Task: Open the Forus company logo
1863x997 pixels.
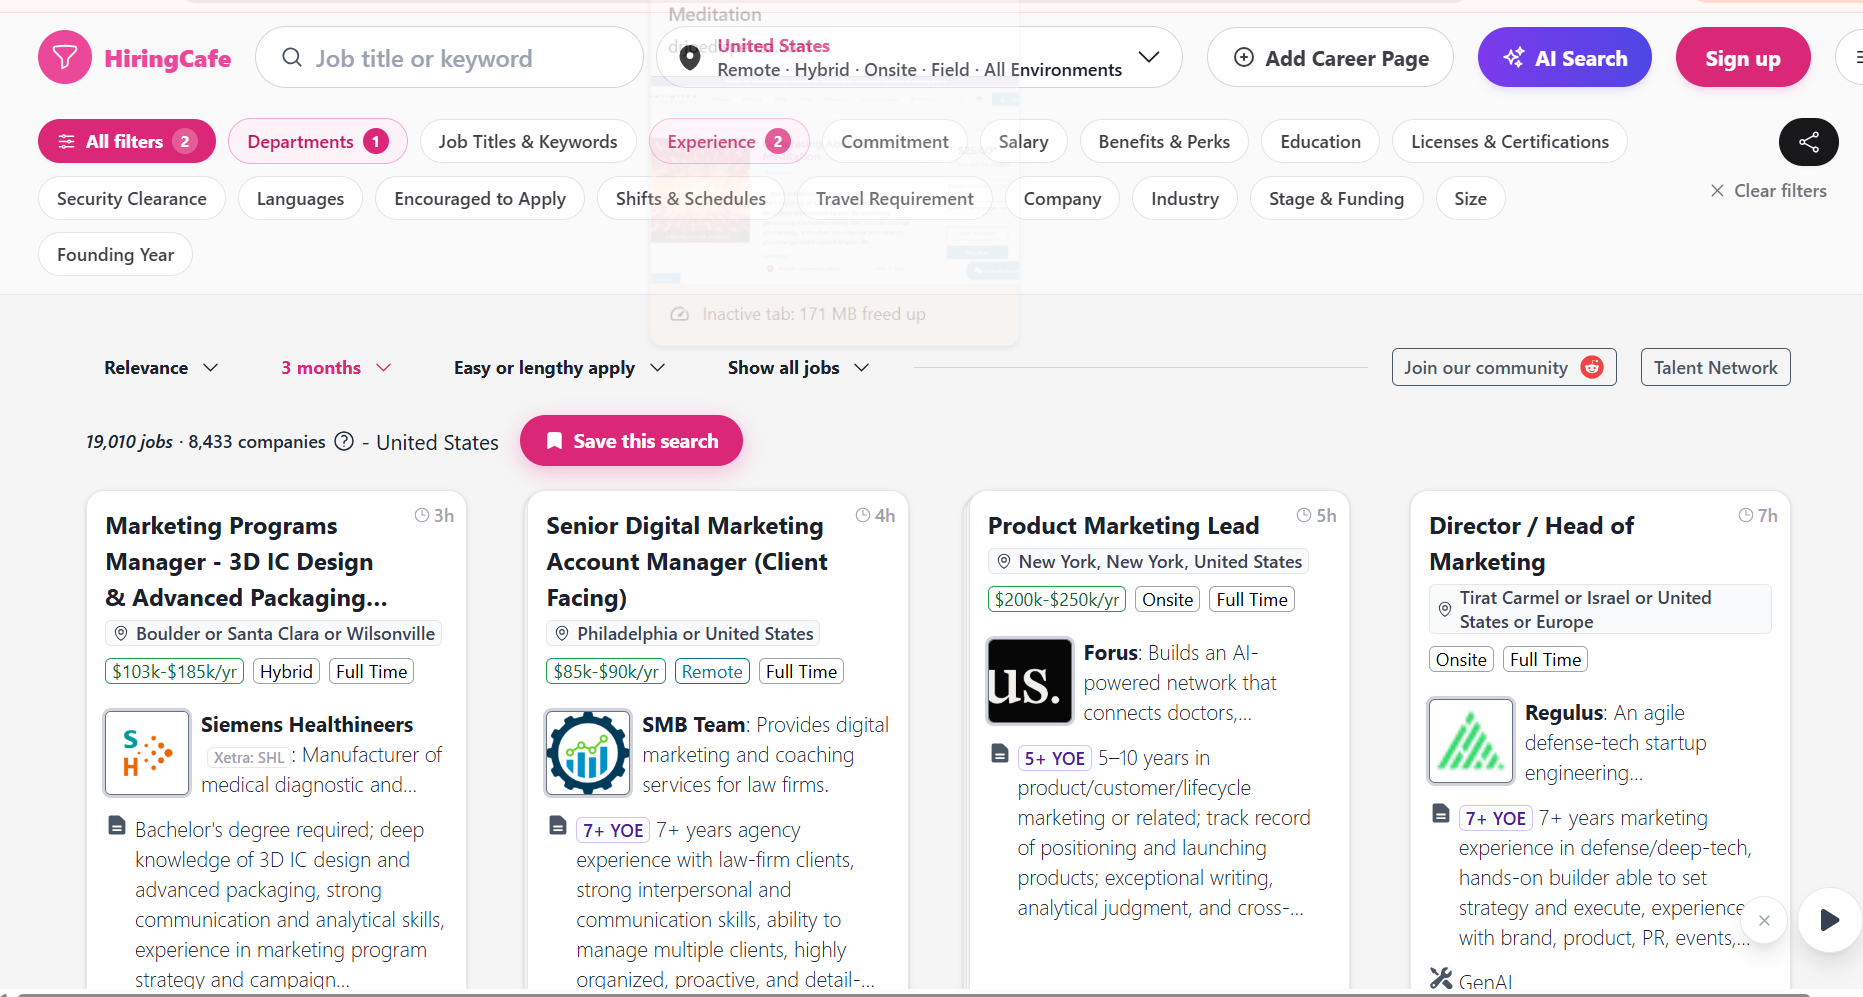Action: click(1030, 681)
